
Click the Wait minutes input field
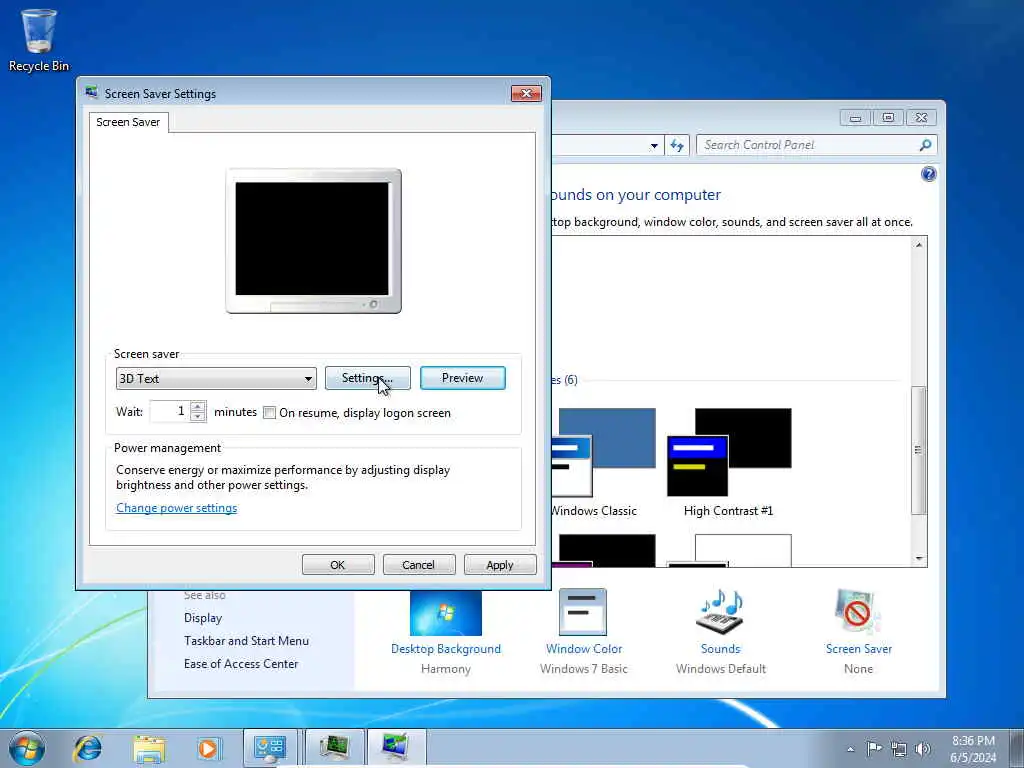point(170,411)
